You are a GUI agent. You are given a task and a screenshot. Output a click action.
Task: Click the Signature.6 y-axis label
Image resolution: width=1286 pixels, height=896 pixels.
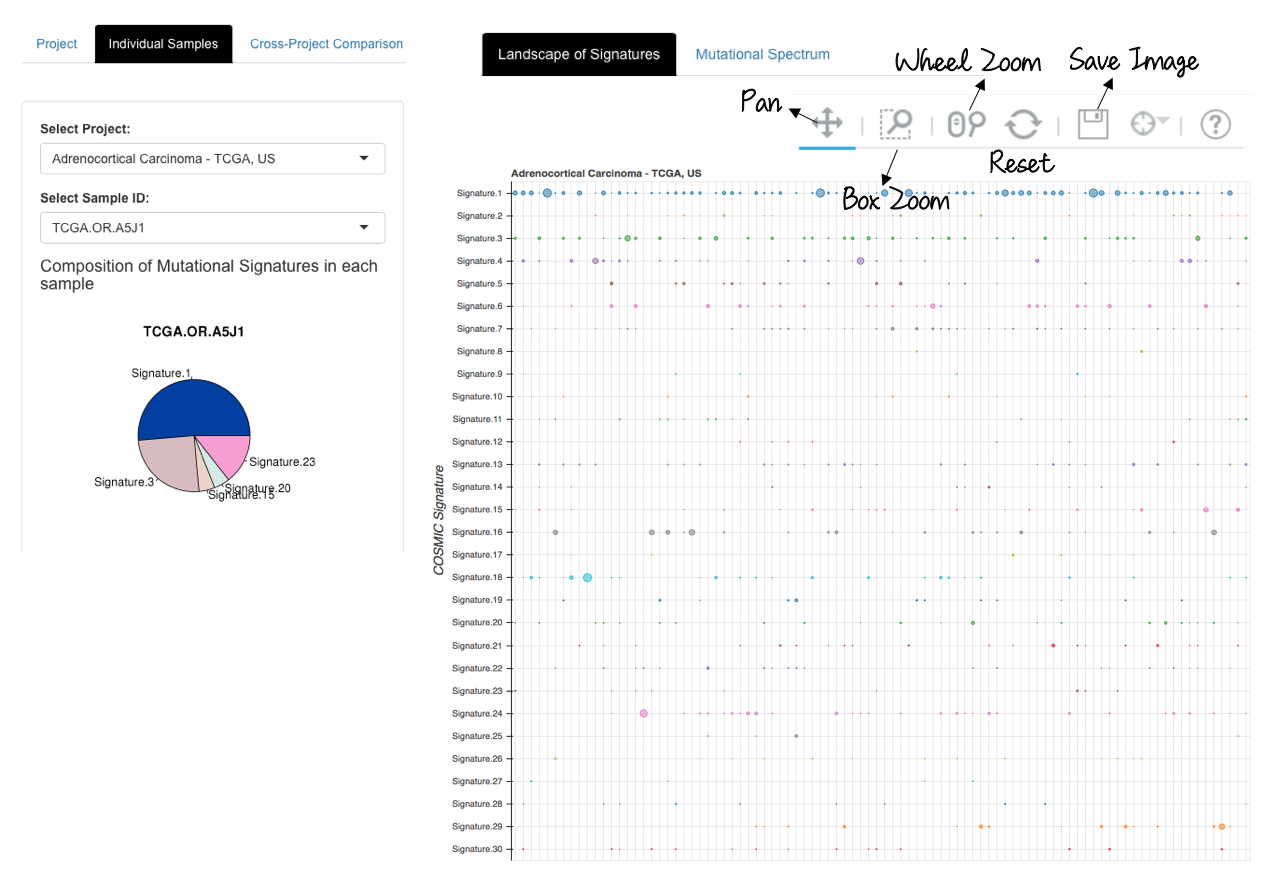click(478, 306)
